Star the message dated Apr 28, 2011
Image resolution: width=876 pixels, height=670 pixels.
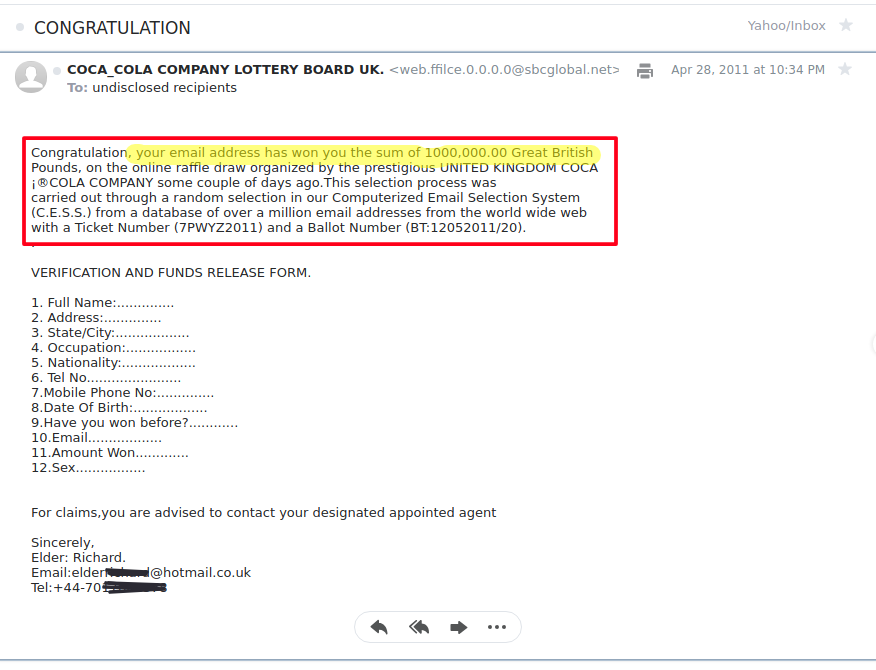pos(845,69)
